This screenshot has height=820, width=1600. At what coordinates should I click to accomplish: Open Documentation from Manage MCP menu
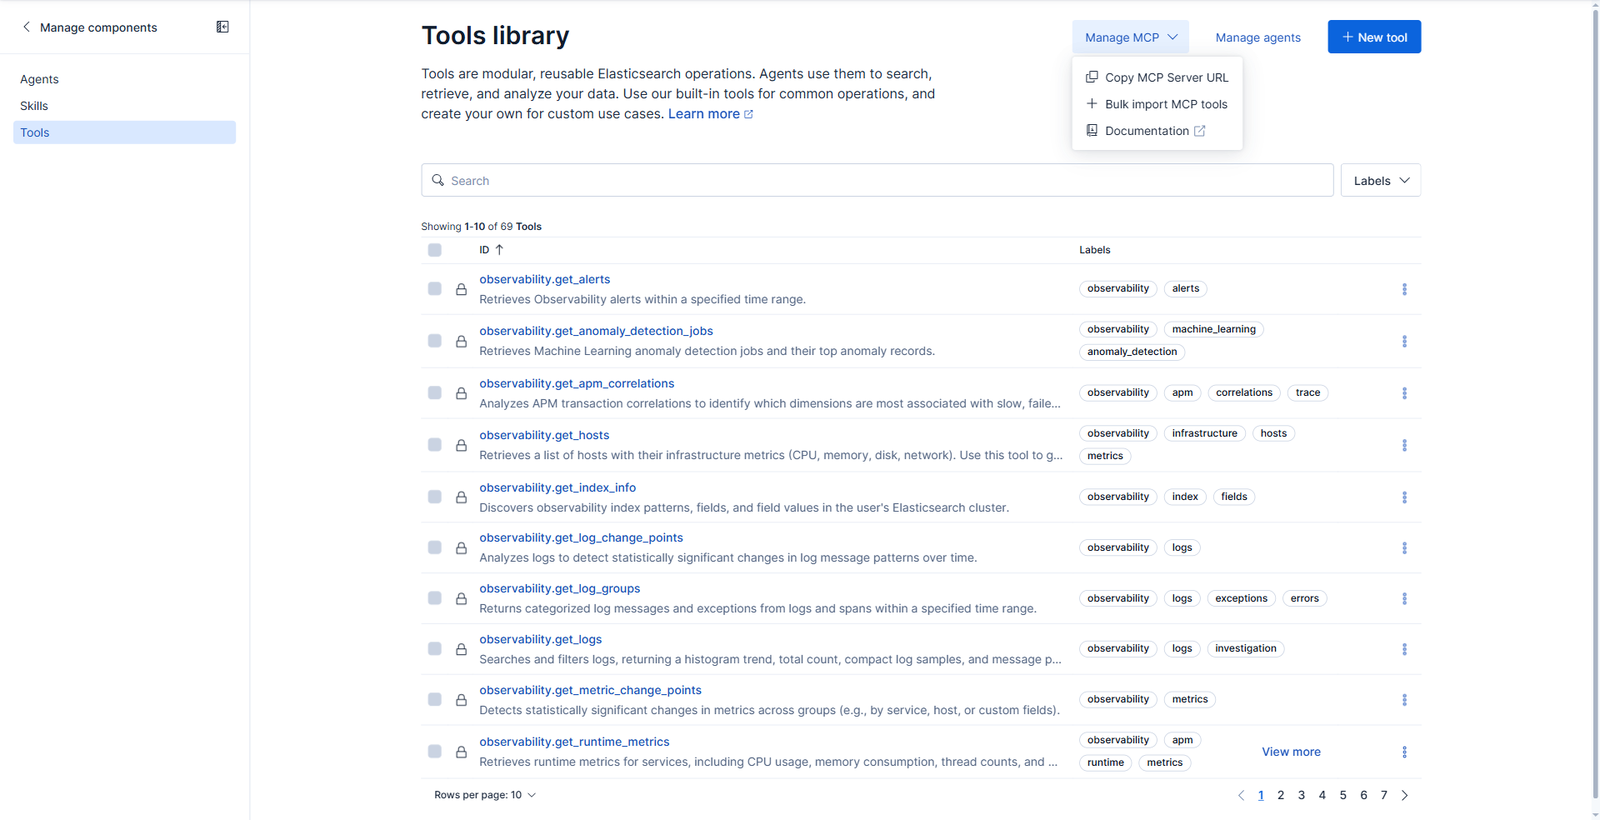point(1147,131)
